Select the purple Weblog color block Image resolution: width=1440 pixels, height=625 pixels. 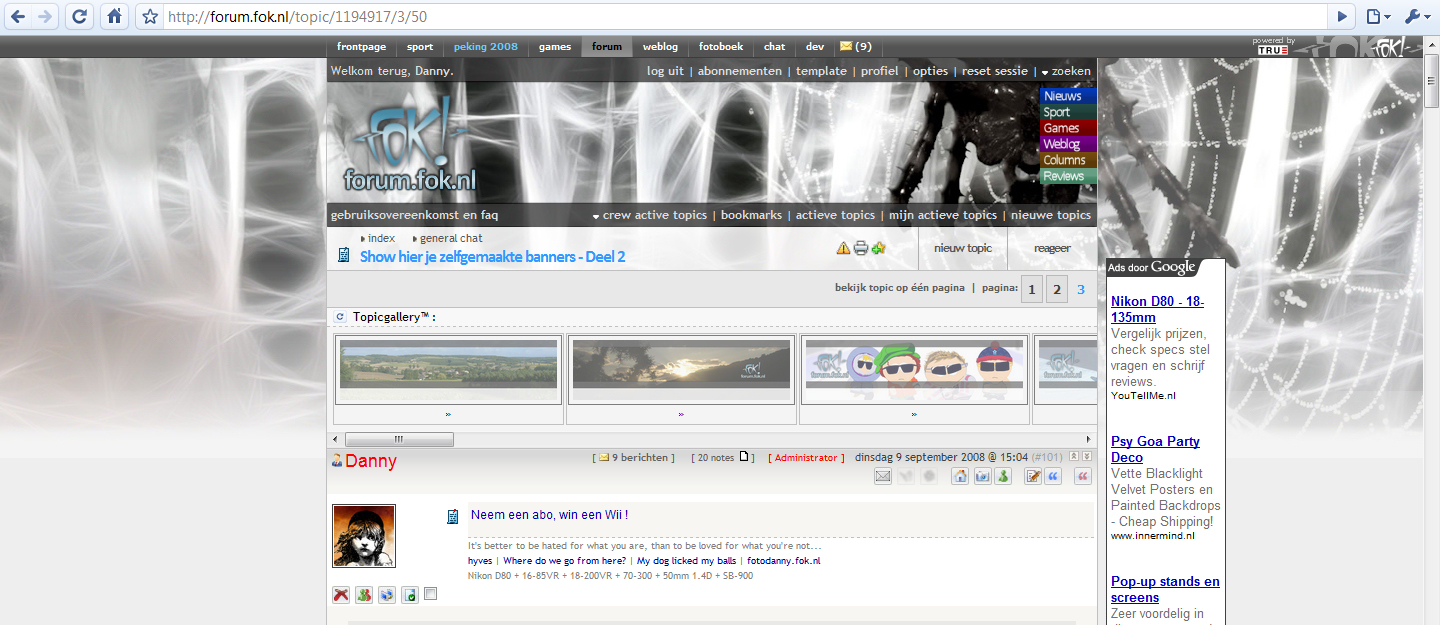1068,144
